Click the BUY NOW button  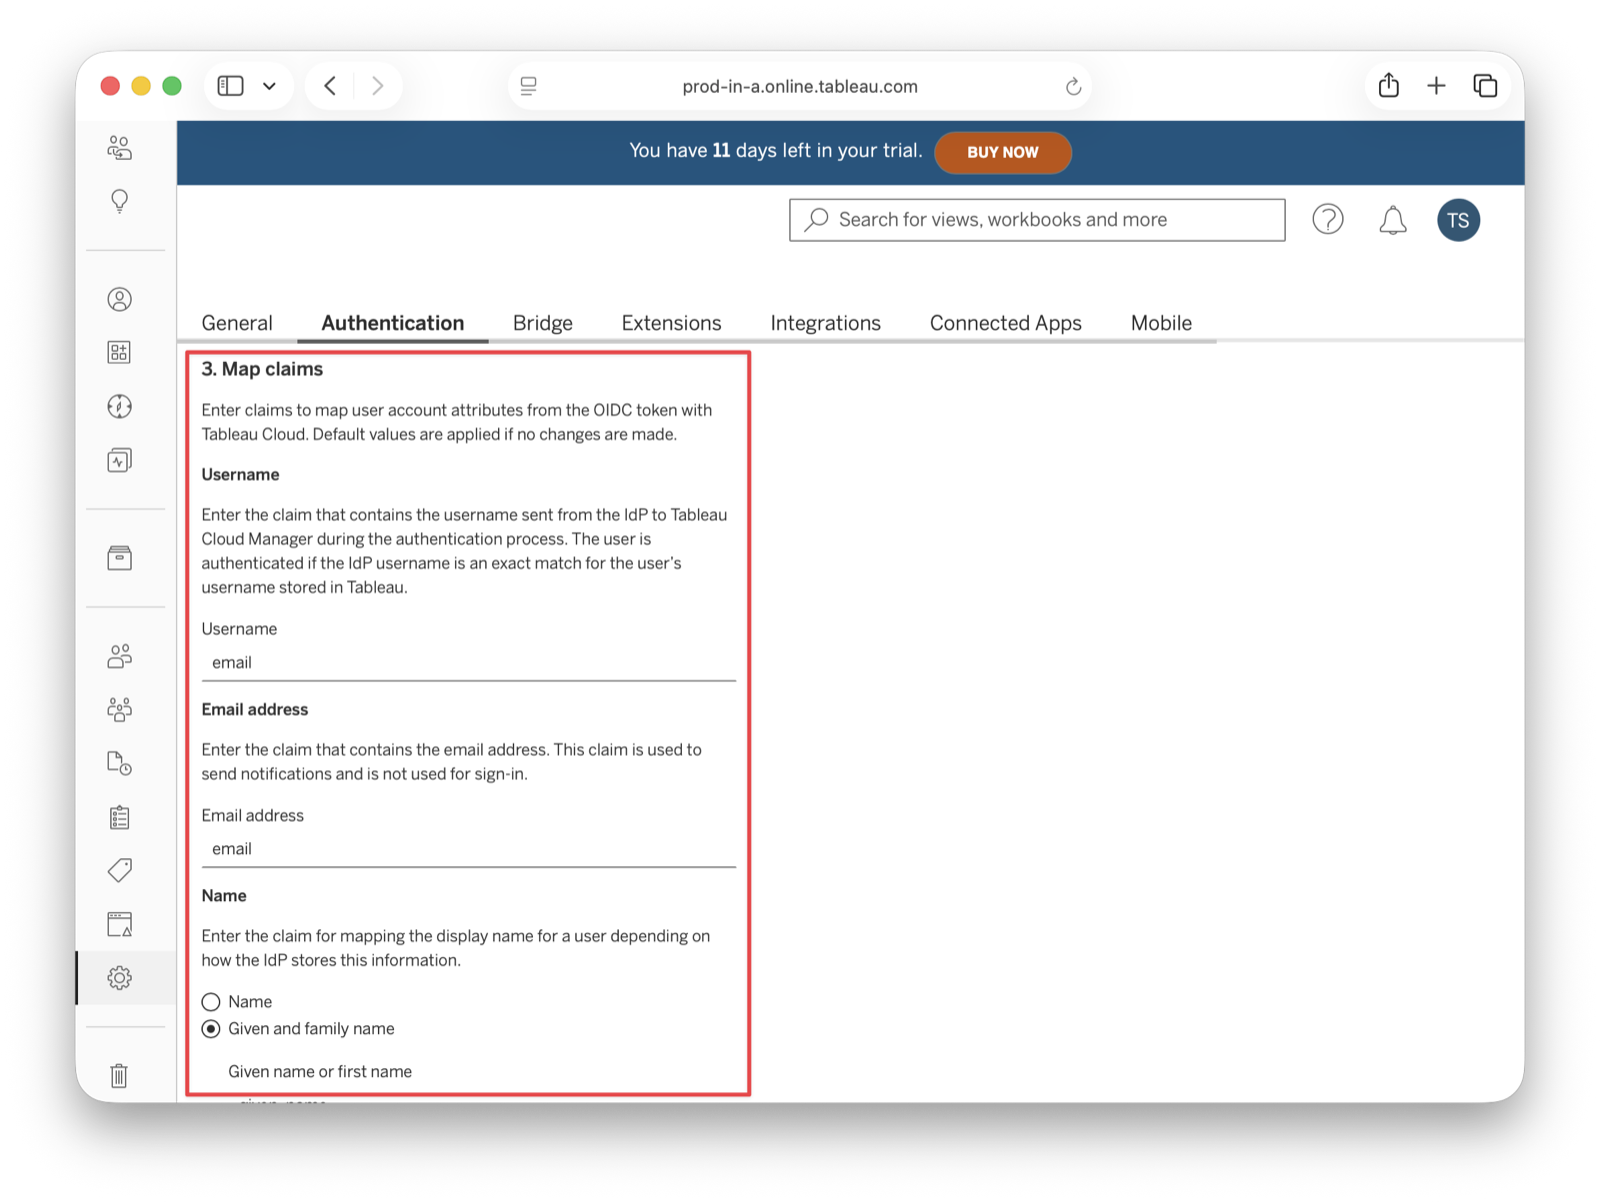1003,152
